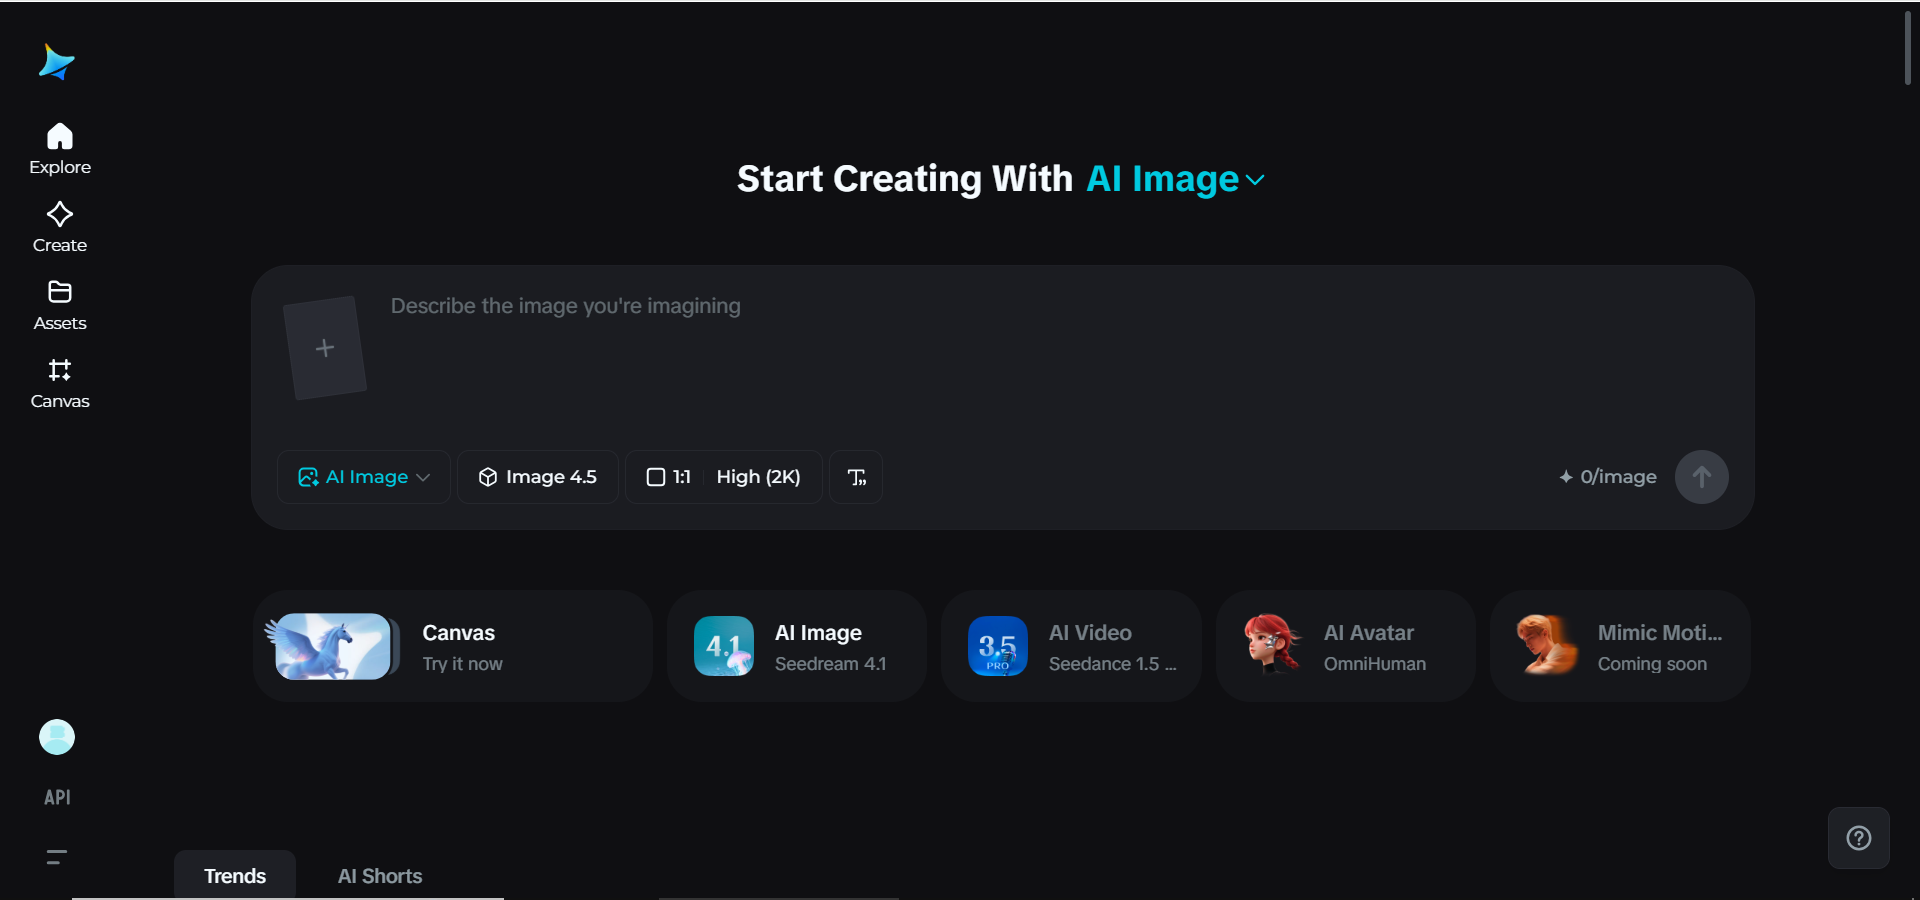The image size is (1920, 900).
Task: Open the AI Video 3.5 Pro icon
Action: point(998,646)
